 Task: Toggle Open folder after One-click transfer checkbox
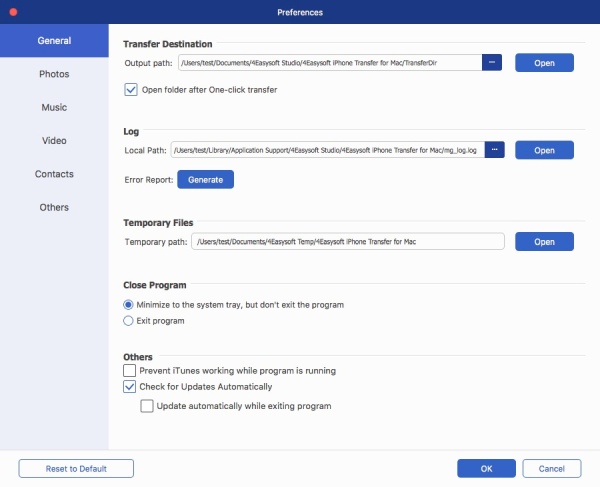[x=131, y=90]
